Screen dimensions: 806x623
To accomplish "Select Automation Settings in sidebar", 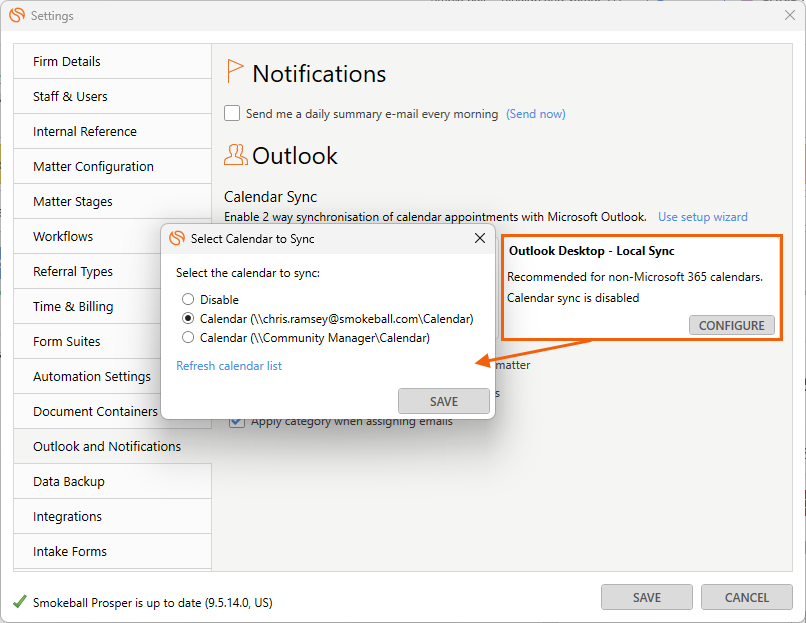I will 87,376.
